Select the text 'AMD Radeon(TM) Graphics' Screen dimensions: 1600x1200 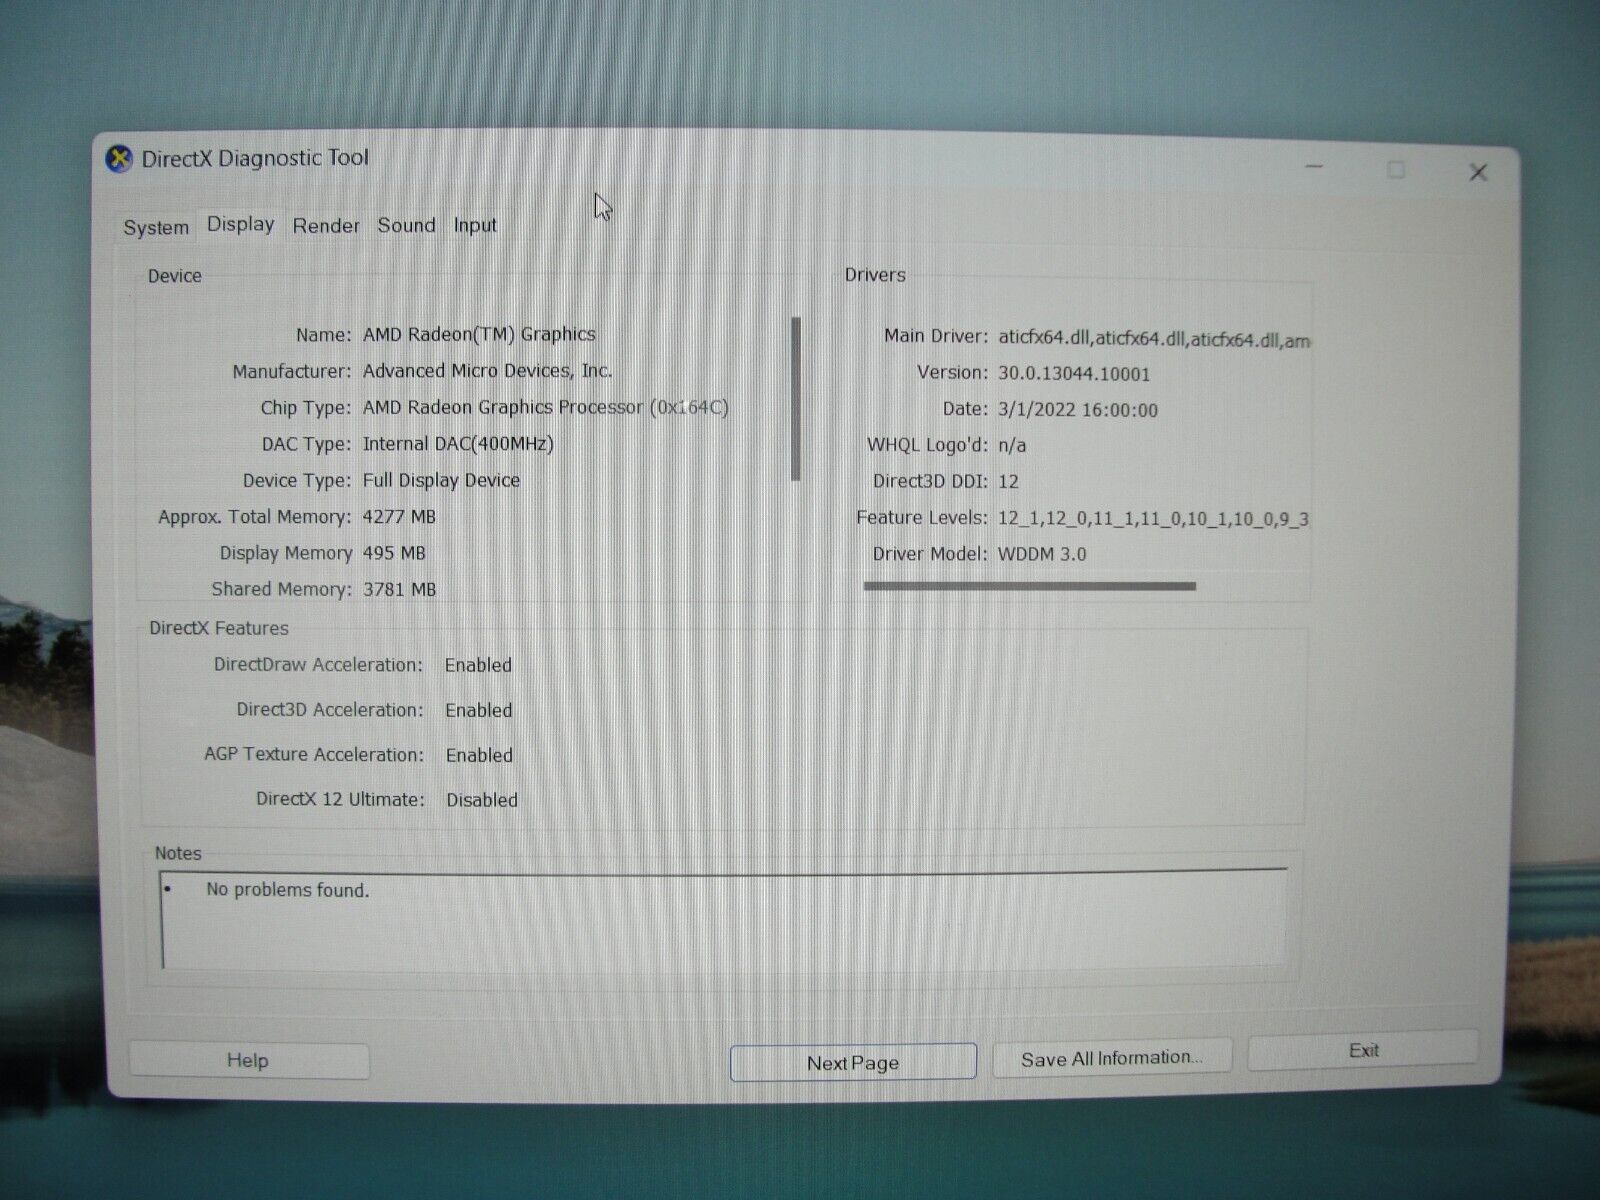pos(479,334)
